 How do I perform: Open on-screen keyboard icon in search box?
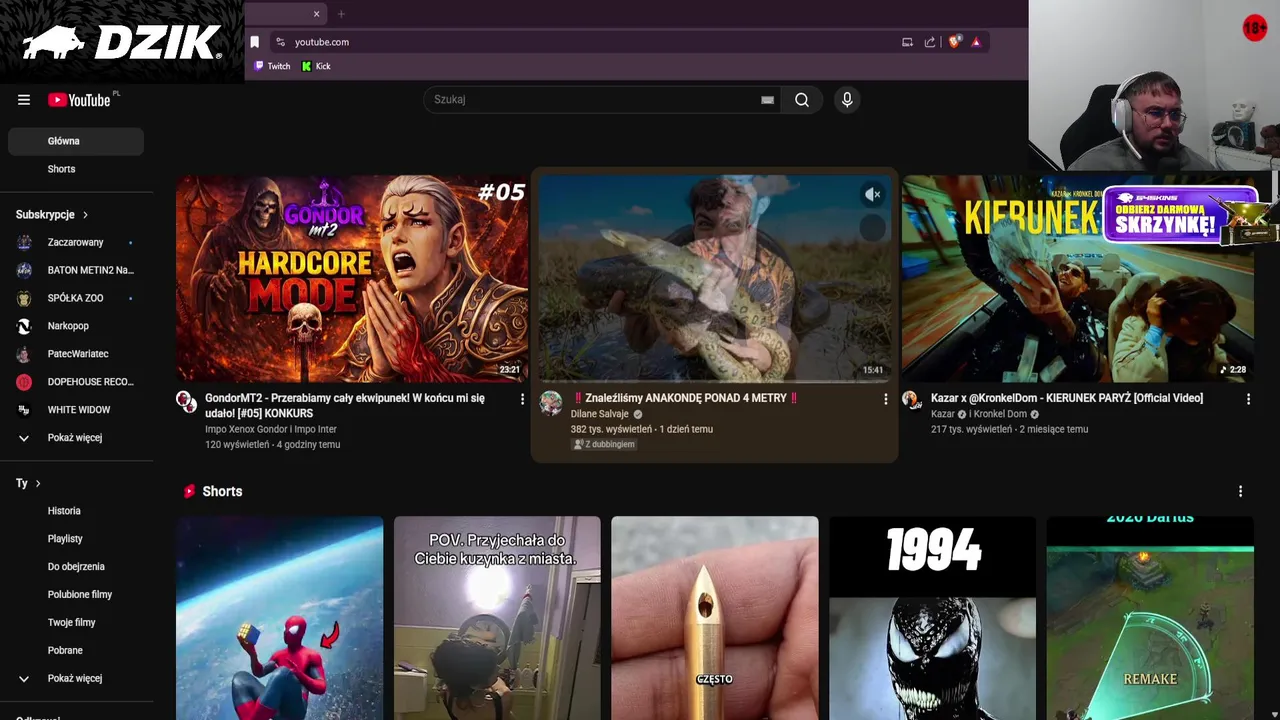coord(767,100)
